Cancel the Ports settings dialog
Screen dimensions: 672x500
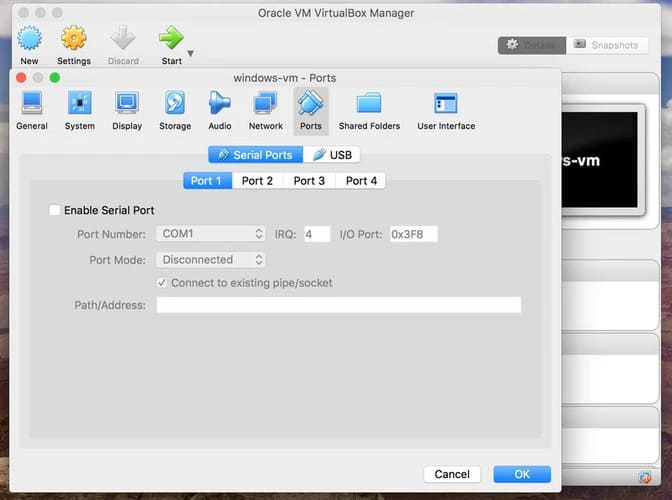452,474
